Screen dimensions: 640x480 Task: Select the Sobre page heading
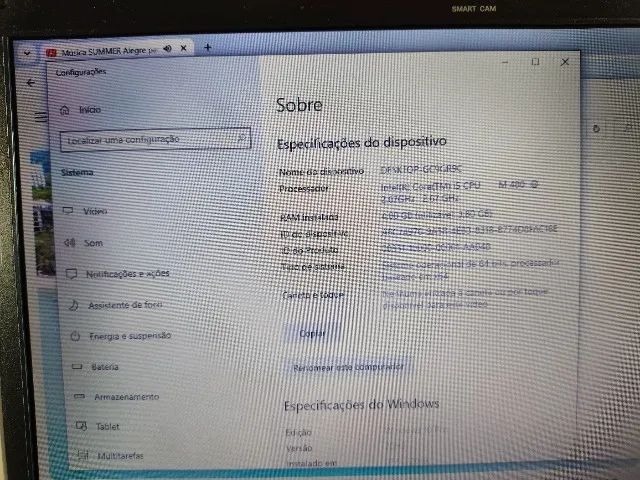click(x=299, y=105)
